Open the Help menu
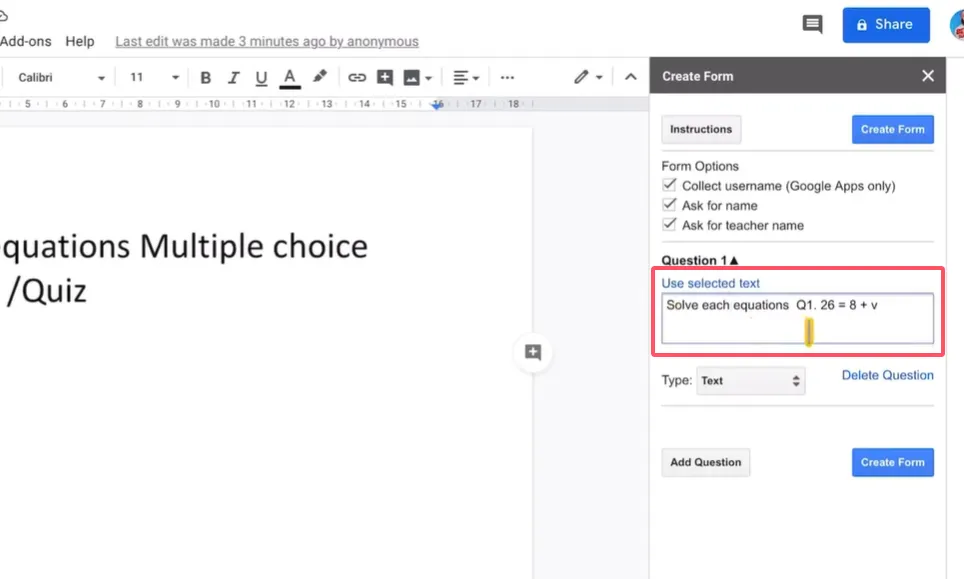Image resolution: width=964 pixels, height=579 pixels. [x=80, y=41]
